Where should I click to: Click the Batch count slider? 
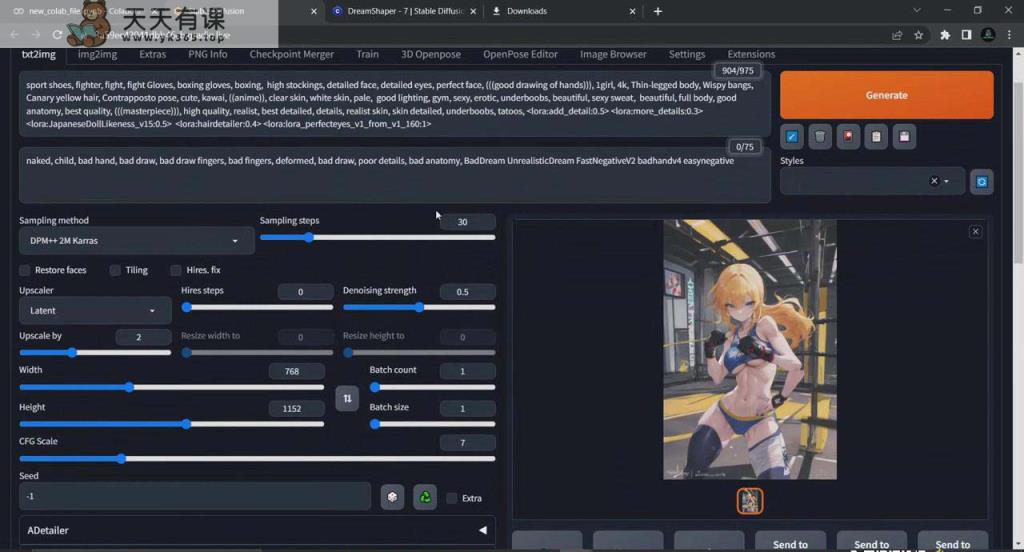click(432, 387)
